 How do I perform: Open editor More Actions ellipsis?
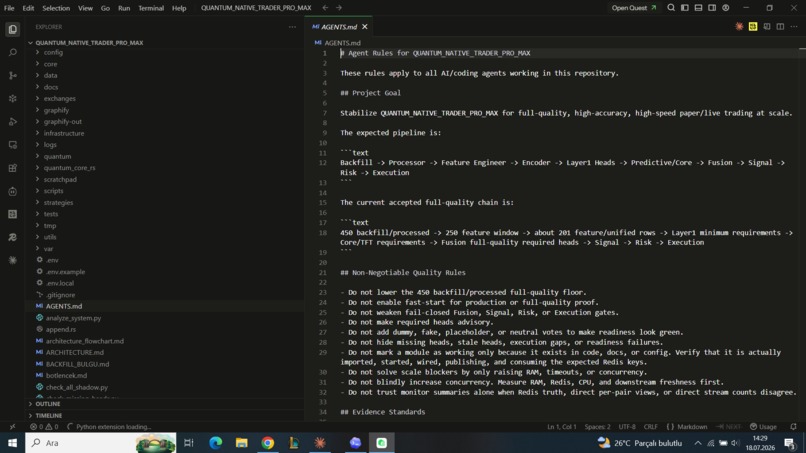[794, 27]
